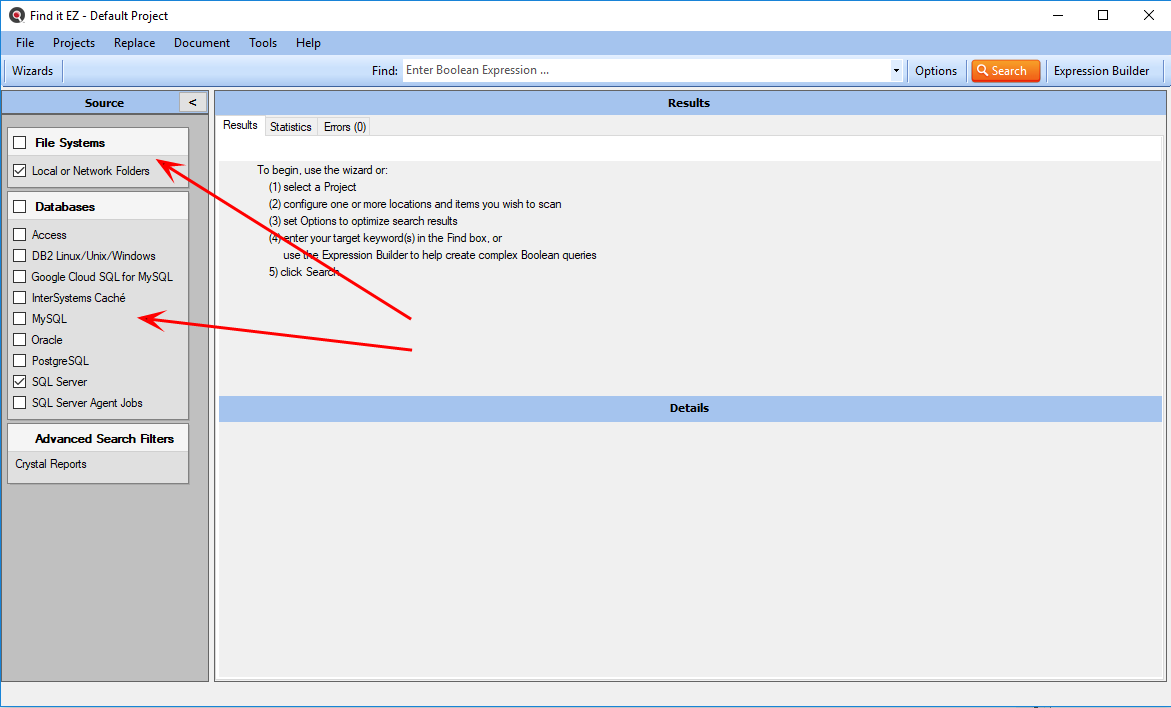Launch the Wizards toolbar button
1171x708 pixels.
33,71
